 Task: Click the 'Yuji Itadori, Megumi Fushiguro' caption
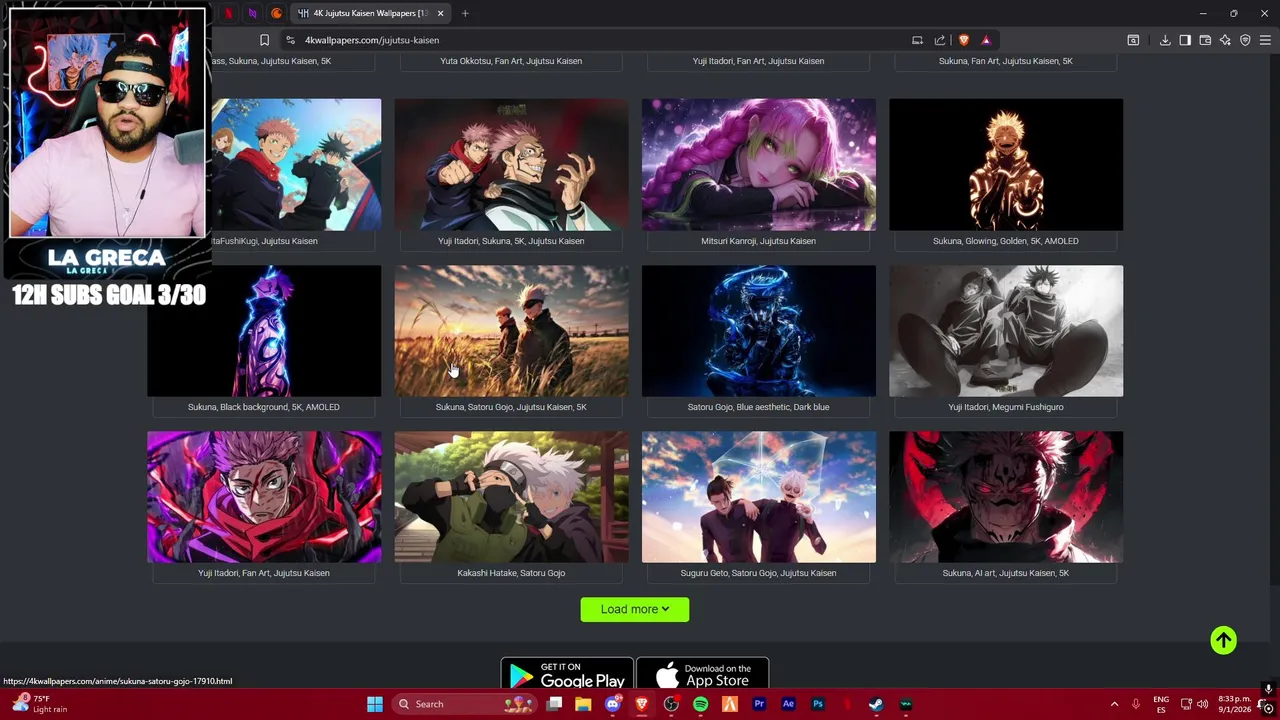pos(1006,407)
